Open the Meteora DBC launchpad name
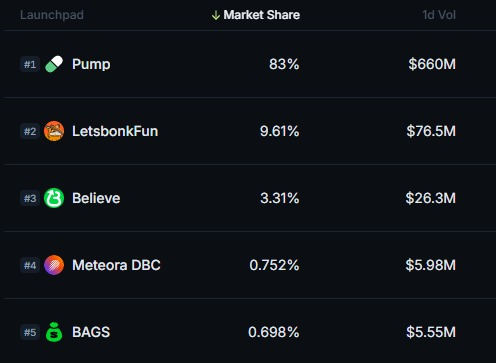The height and width of the screenshot is (363, 496). coord(116,265)
